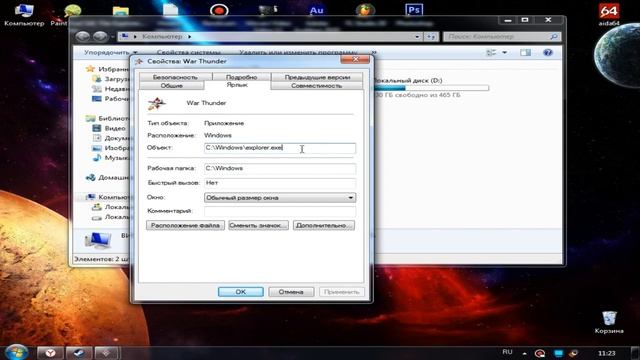
Task: Switch to the Совместимость tab
Action: click(316, 86)
